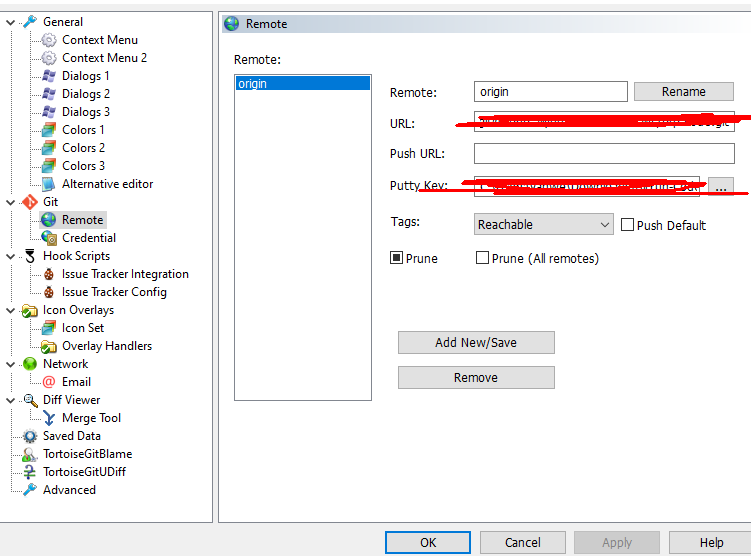Collapse the Icon Overlays tree node

[x=10, y=310]
